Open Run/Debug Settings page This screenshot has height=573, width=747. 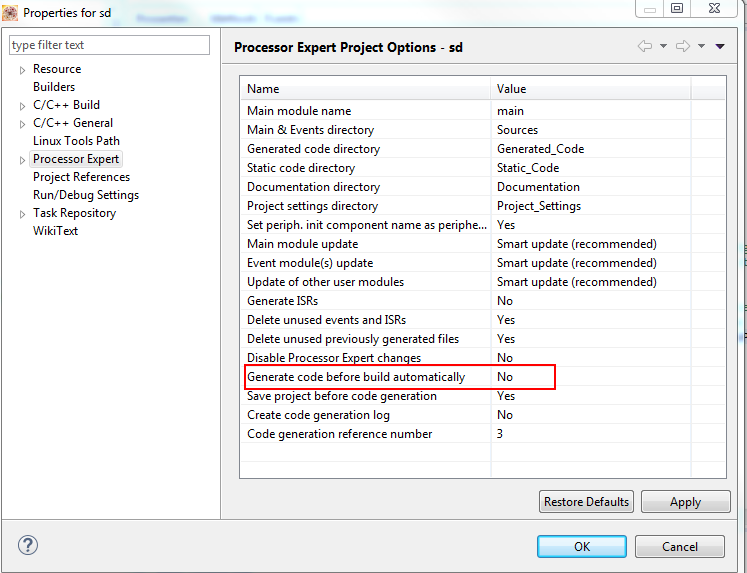click(x=86, y=195)
